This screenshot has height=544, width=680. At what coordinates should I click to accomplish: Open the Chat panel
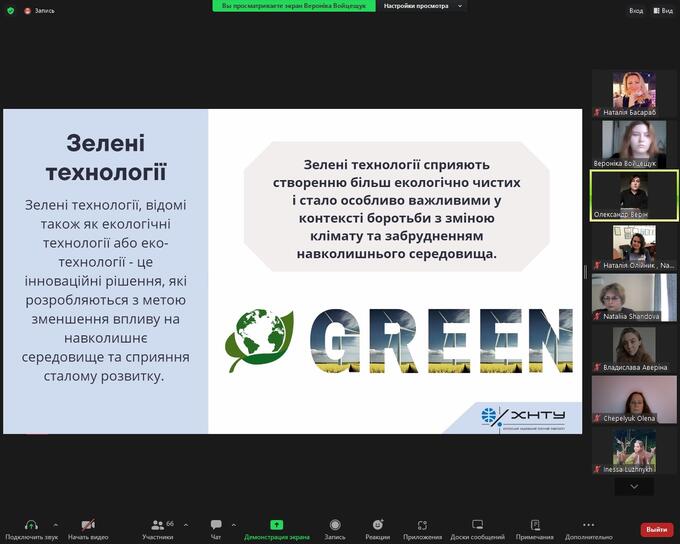[216, 525]
